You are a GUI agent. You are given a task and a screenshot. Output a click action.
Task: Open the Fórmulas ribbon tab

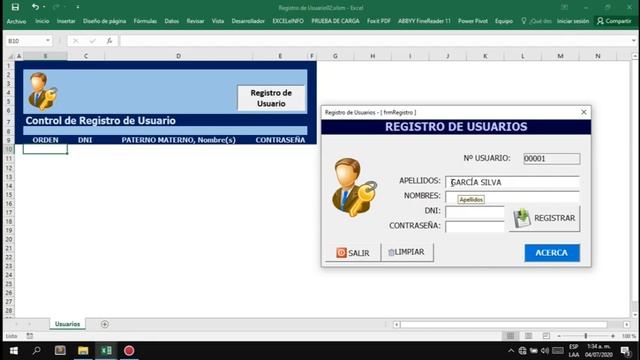(145, 21)
